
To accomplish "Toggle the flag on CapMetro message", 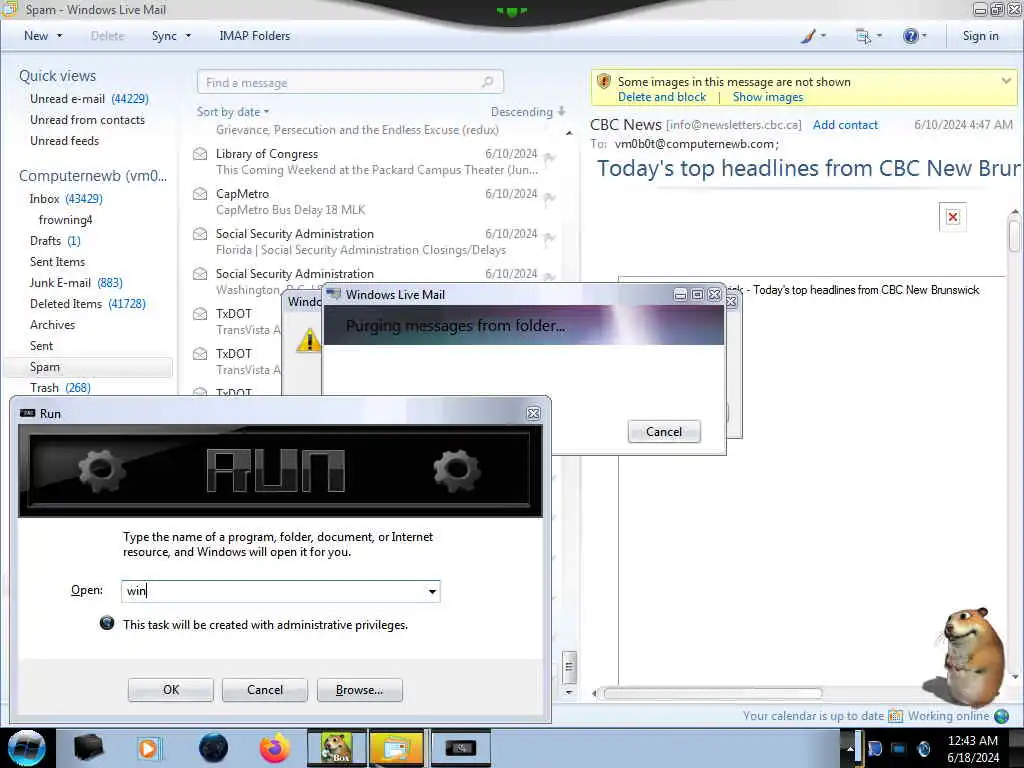I will tap(549, 197).
